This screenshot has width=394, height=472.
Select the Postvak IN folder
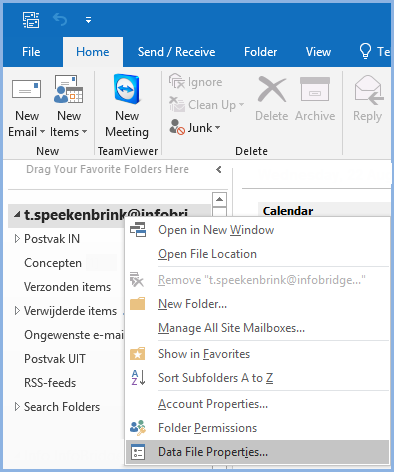52,239
